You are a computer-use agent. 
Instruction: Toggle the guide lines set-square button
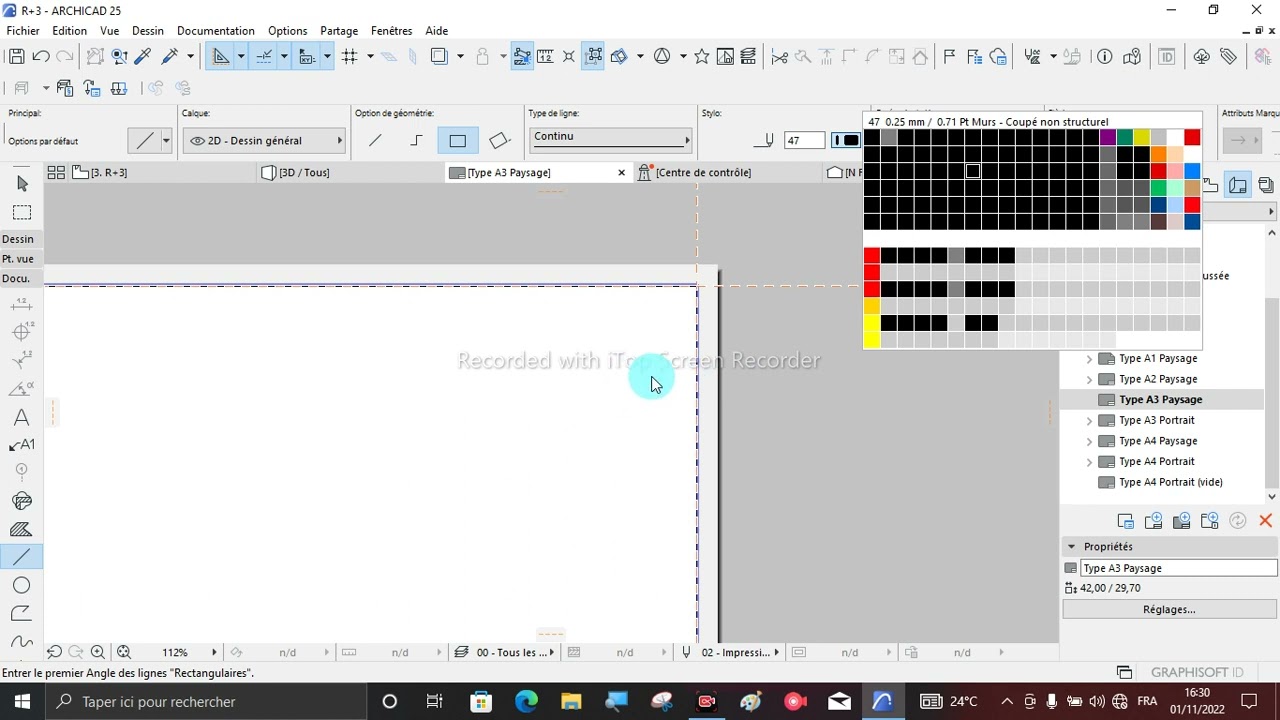(x=221, y=57)
